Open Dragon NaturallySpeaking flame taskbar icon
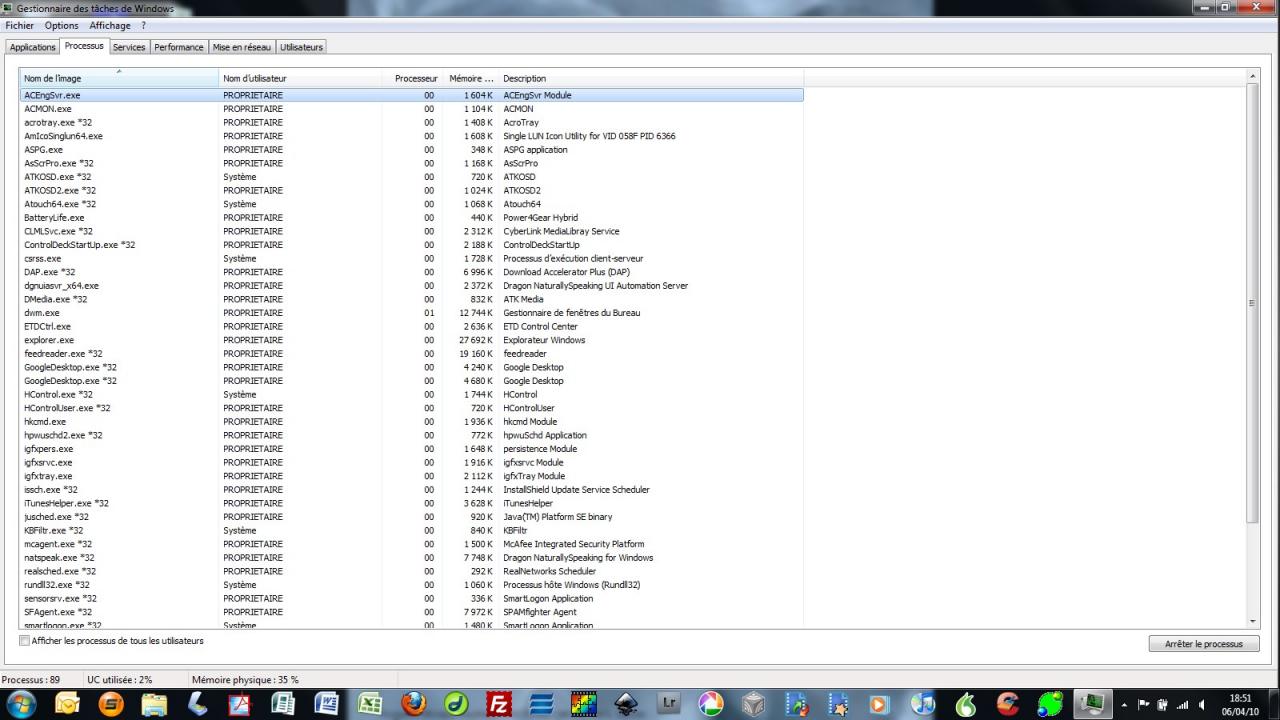Image resolution: width=1280 pixels, height=720 pixels. click(x=965, y=704)
